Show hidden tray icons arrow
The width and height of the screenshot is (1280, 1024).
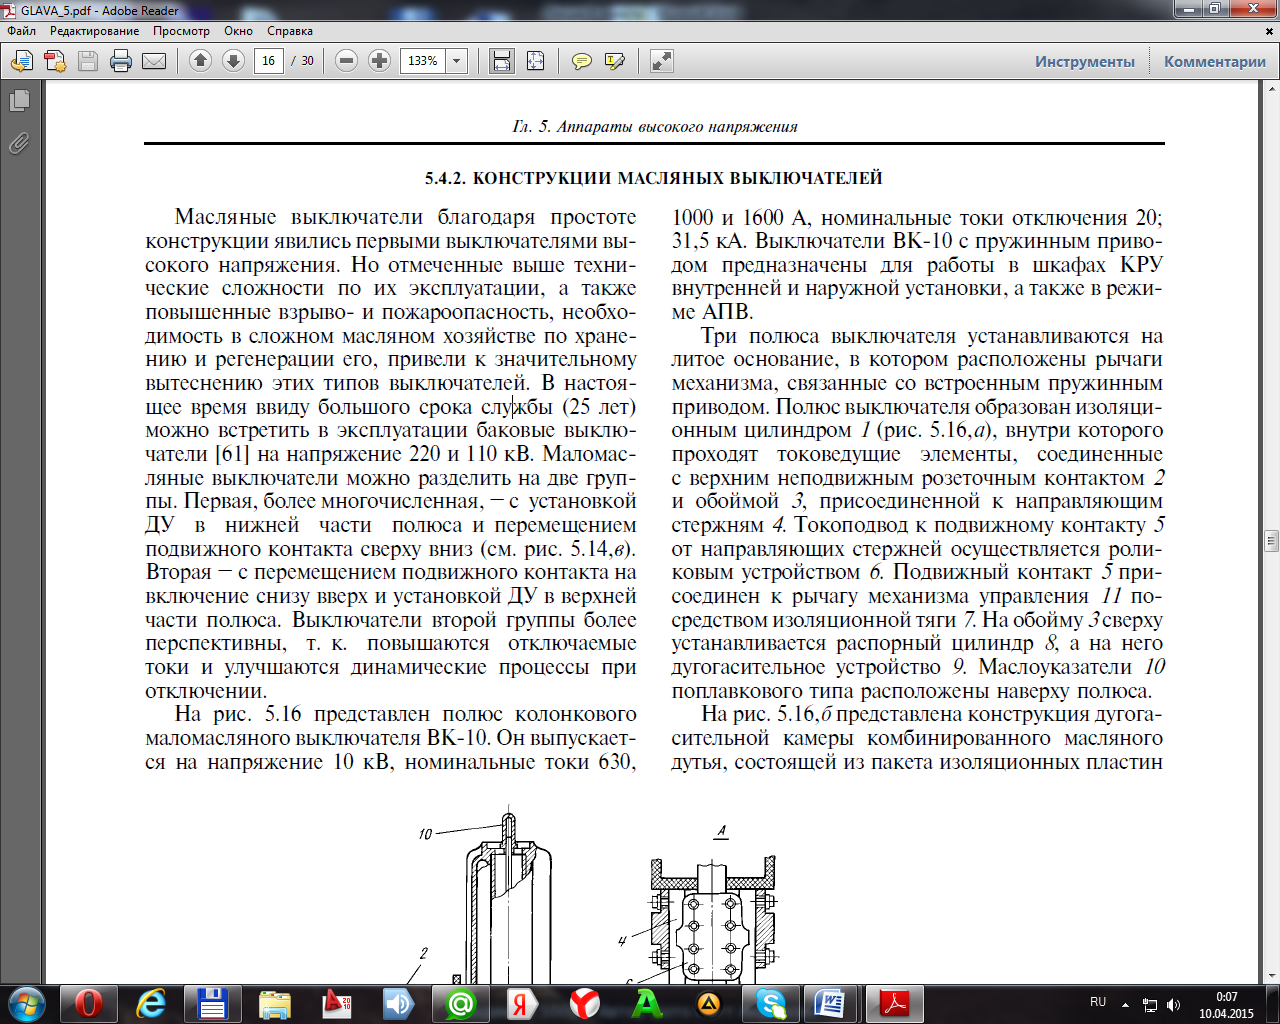[x=1126, y=1004]
